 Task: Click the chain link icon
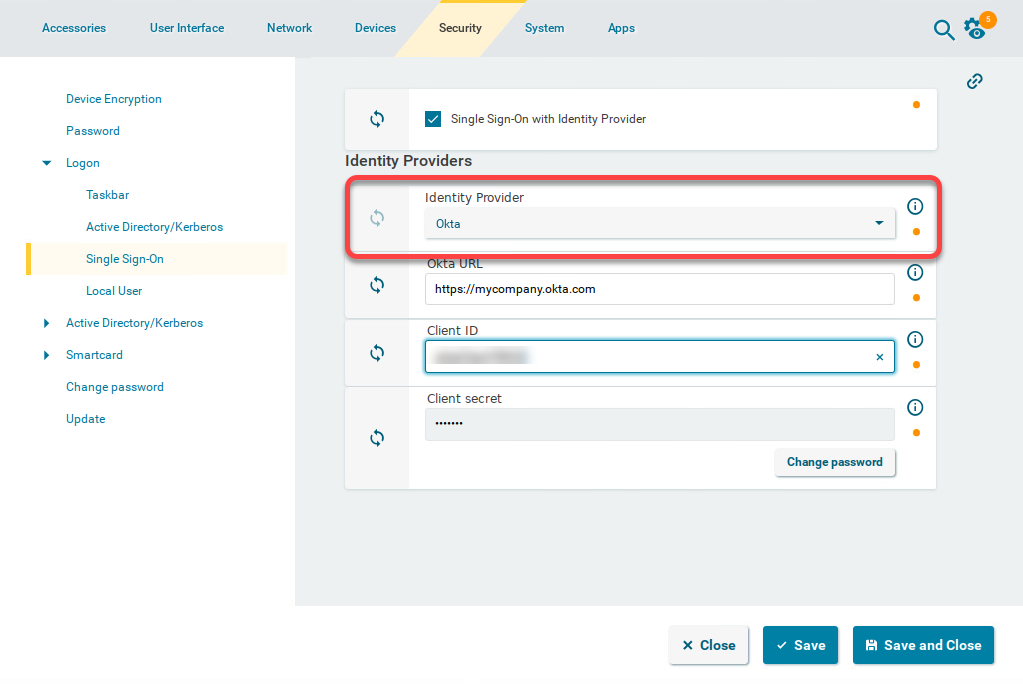975,82
